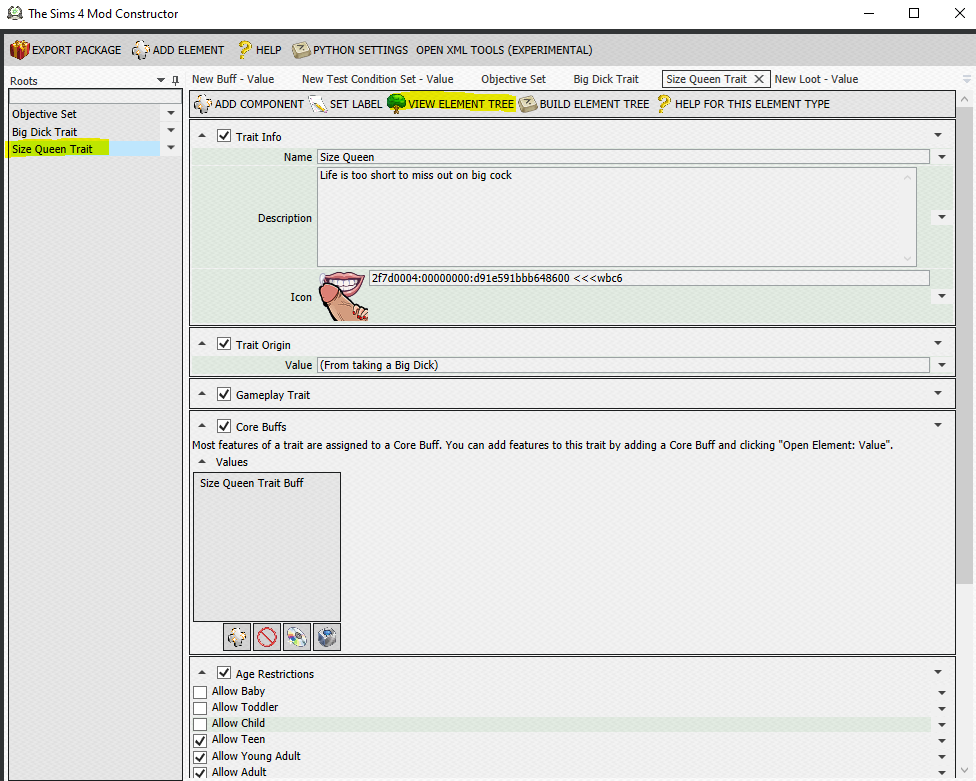Click the trait Name input field
The width and height of the screenshot is (976, 781).
(x=624, y=157)
